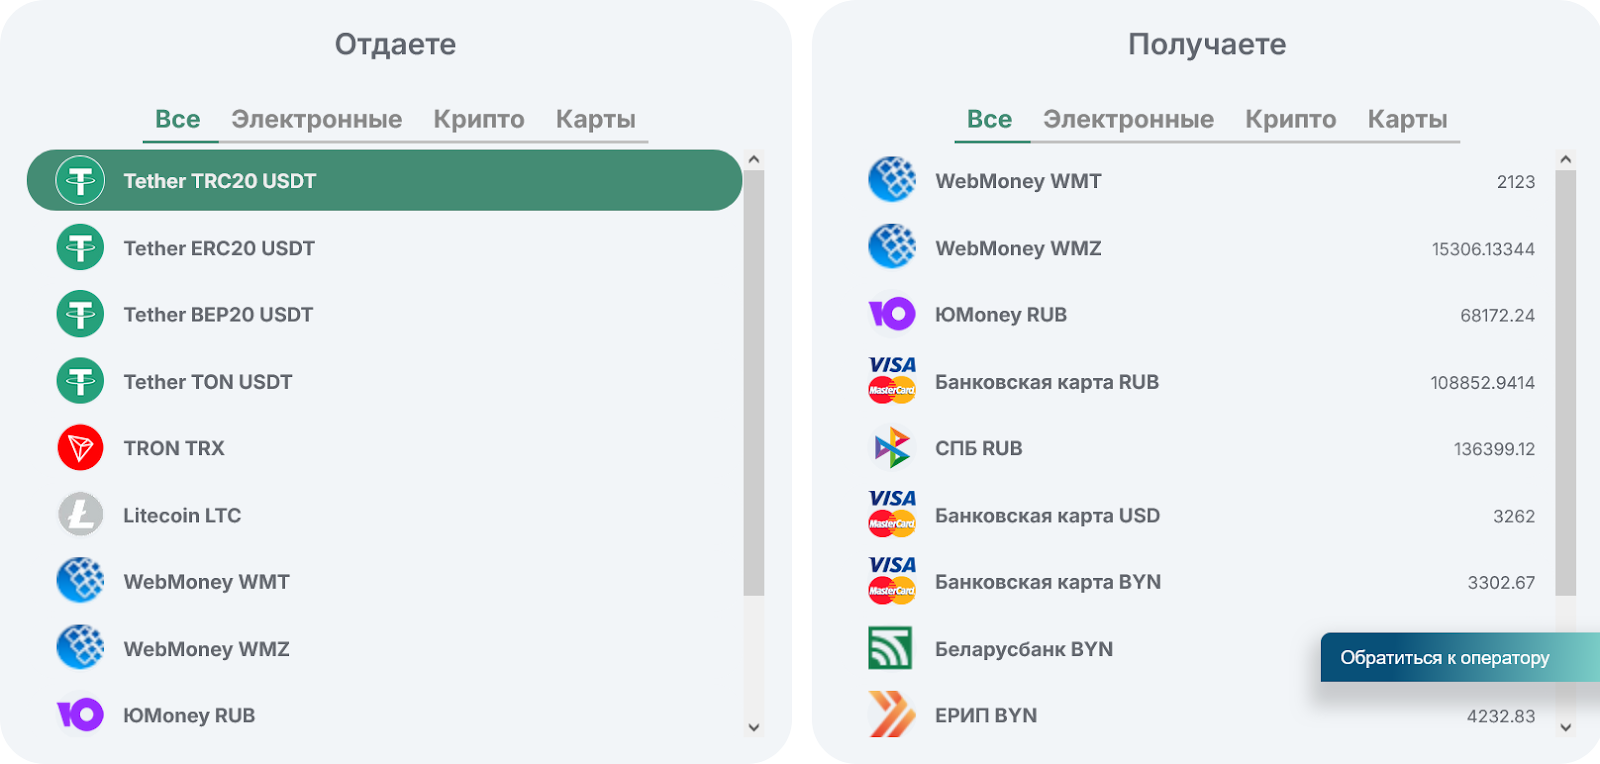This screenshot has height=764, width=1600.
Task: Click scroll up arrow in Получаете list
Action: point(1566,160)
